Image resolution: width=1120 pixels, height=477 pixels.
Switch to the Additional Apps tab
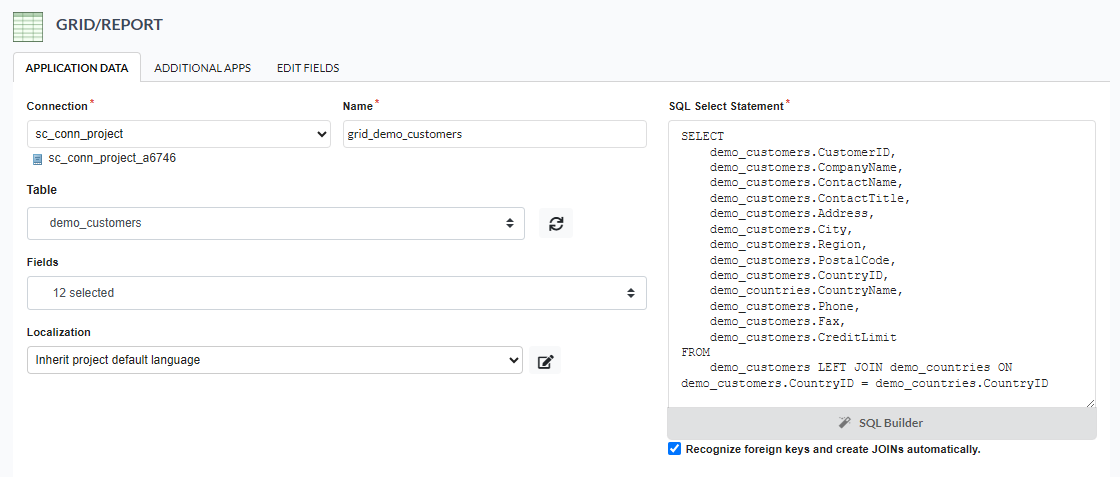coord(202,68)
